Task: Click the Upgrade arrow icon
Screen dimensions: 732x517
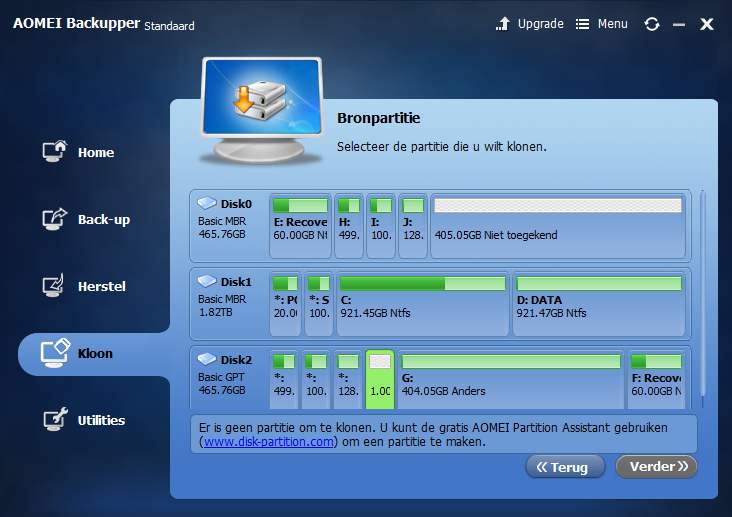Action: pyautogui.click(x=503, y=24)
